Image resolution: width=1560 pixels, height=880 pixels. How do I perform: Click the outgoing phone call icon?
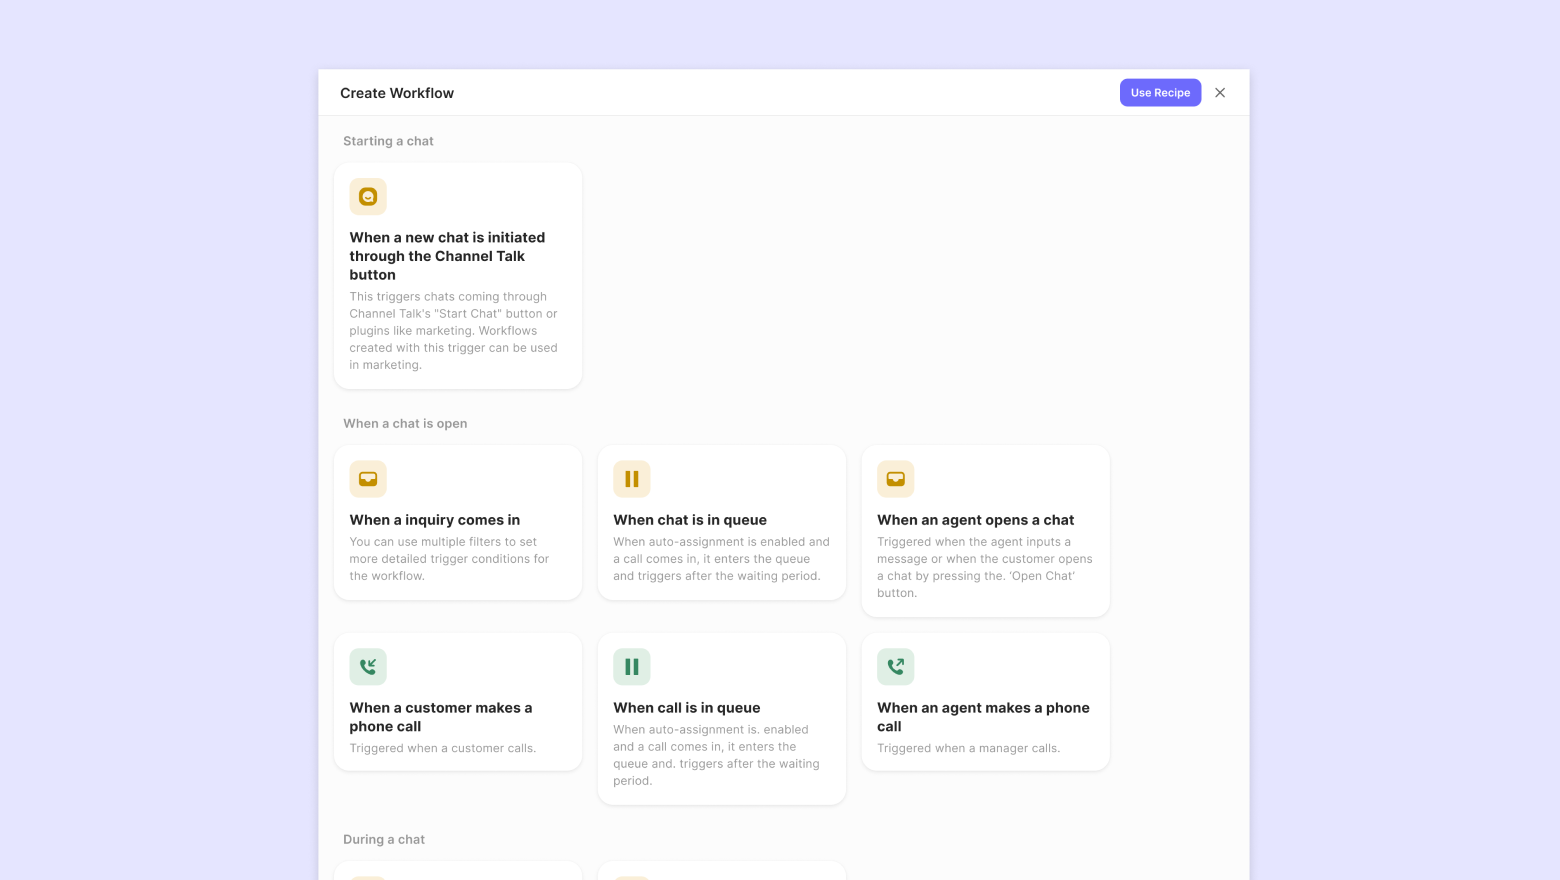tap(896, 667)
